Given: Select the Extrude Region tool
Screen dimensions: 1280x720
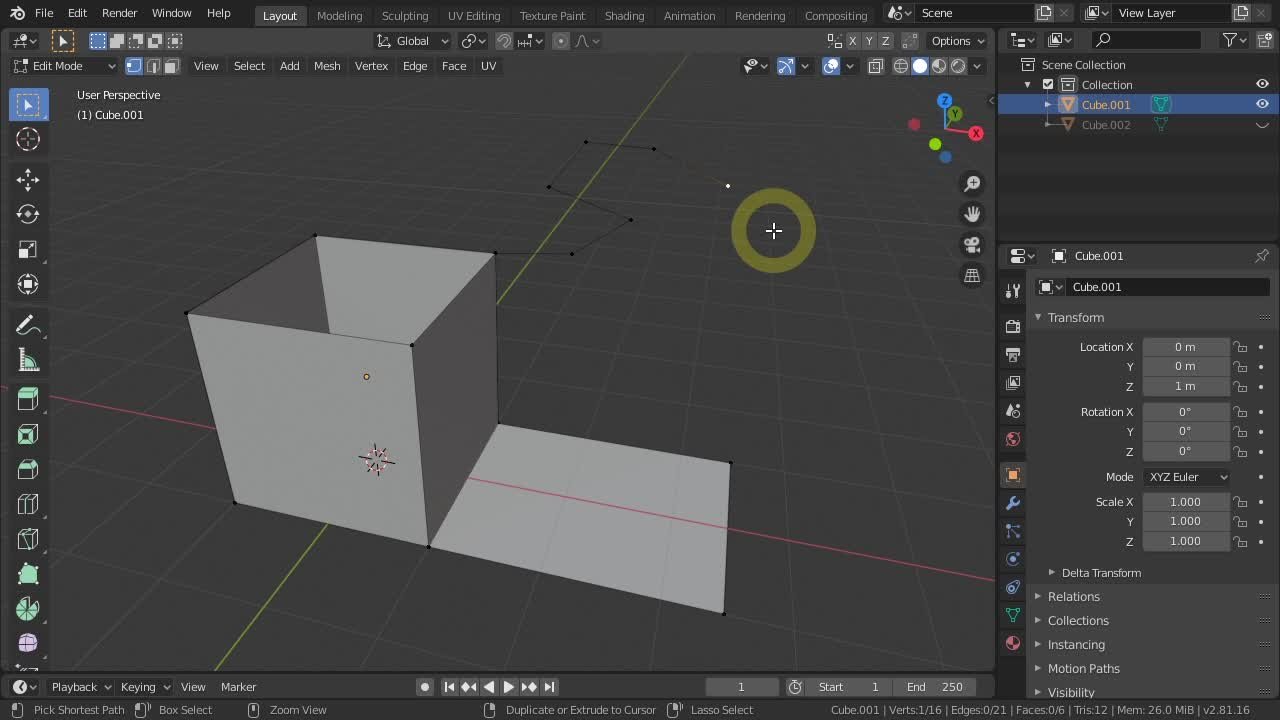Looking at the screenshot, I should pos(28,399).
